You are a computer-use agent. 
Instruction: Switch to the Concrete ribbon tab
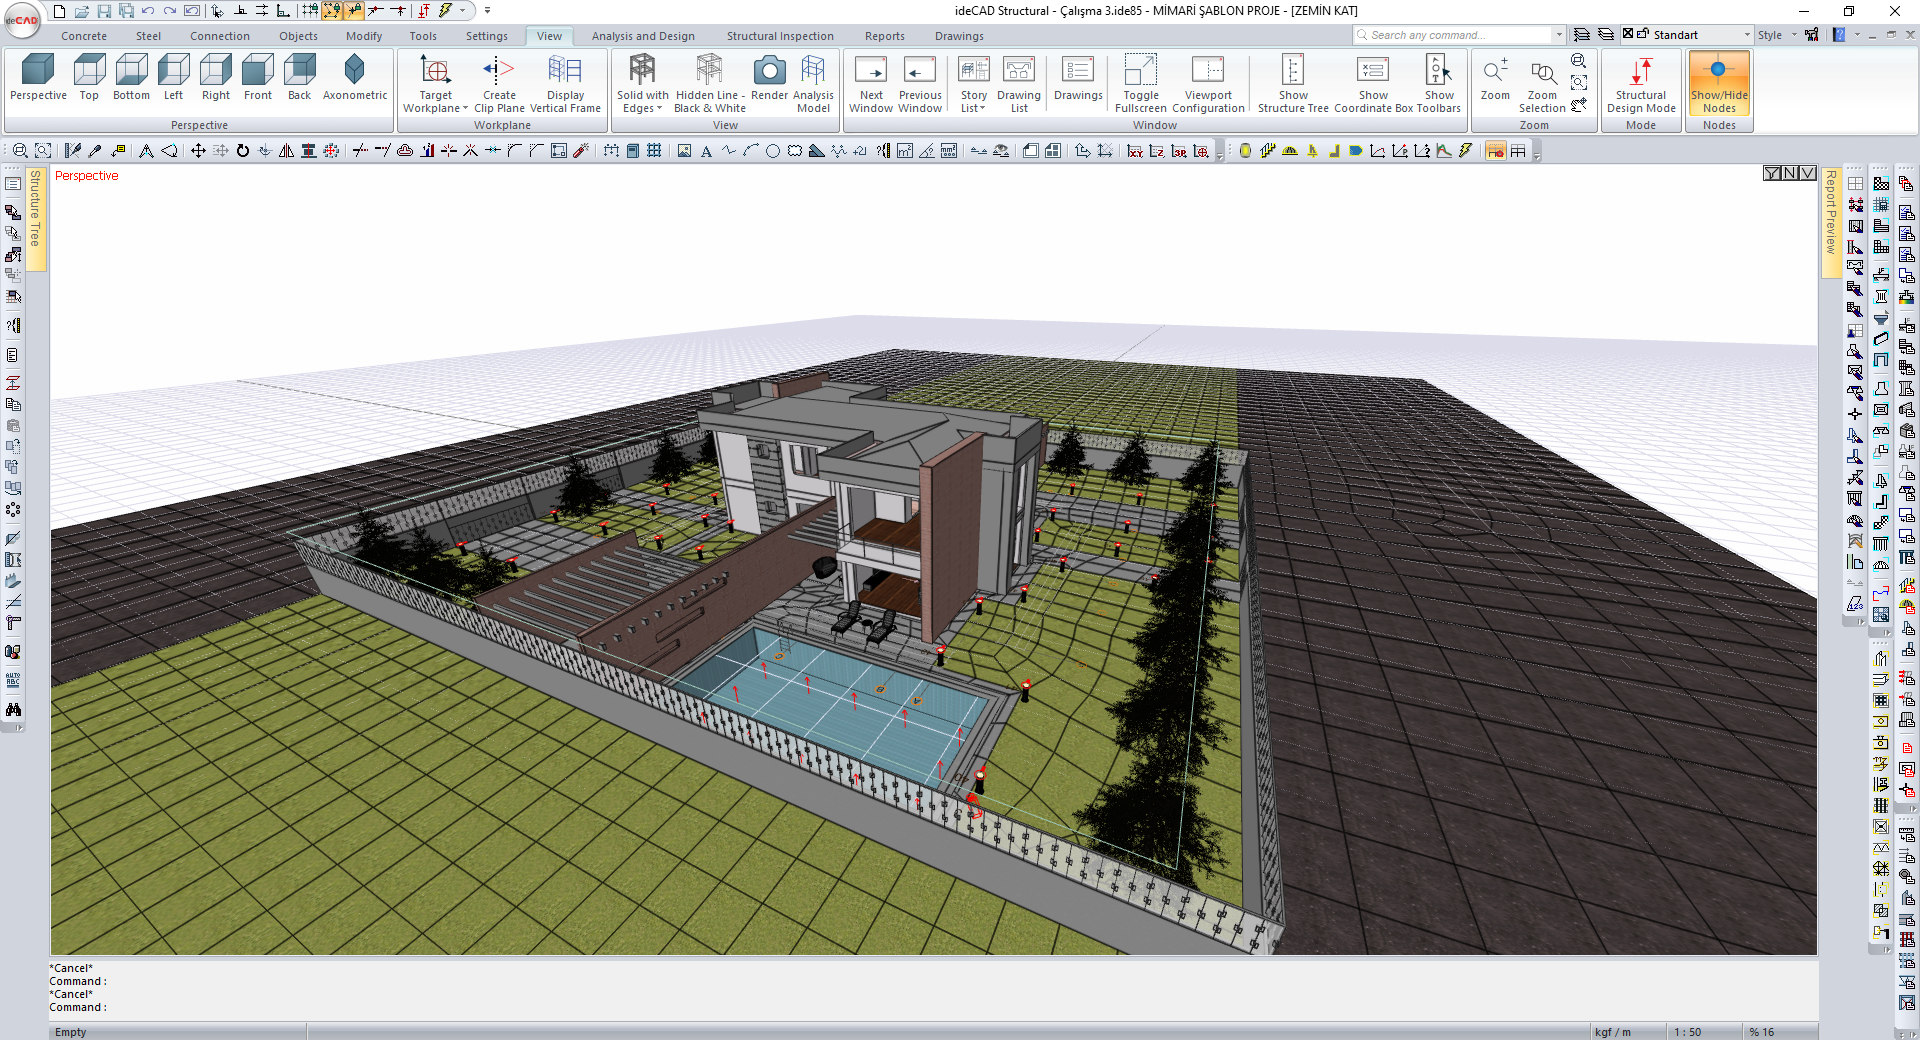(84, 36)
